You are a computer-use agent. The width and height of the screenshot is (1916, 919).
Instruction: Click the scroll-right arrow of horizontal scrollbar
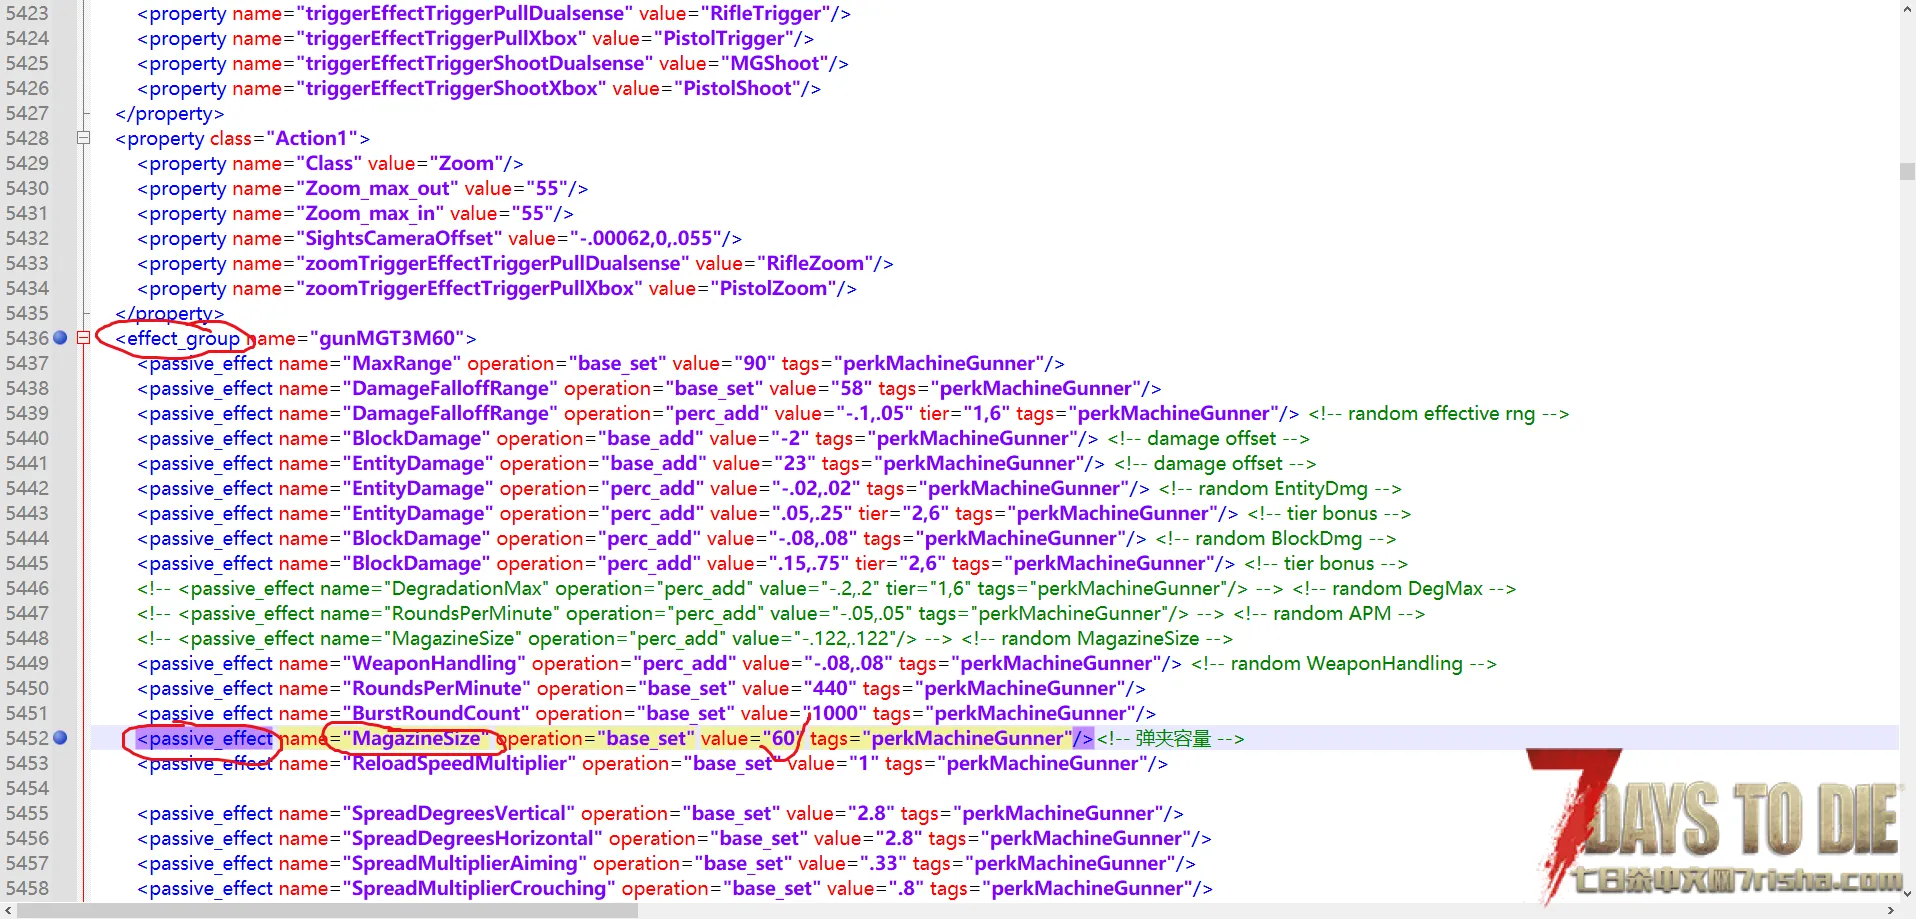pos(1890,910)
